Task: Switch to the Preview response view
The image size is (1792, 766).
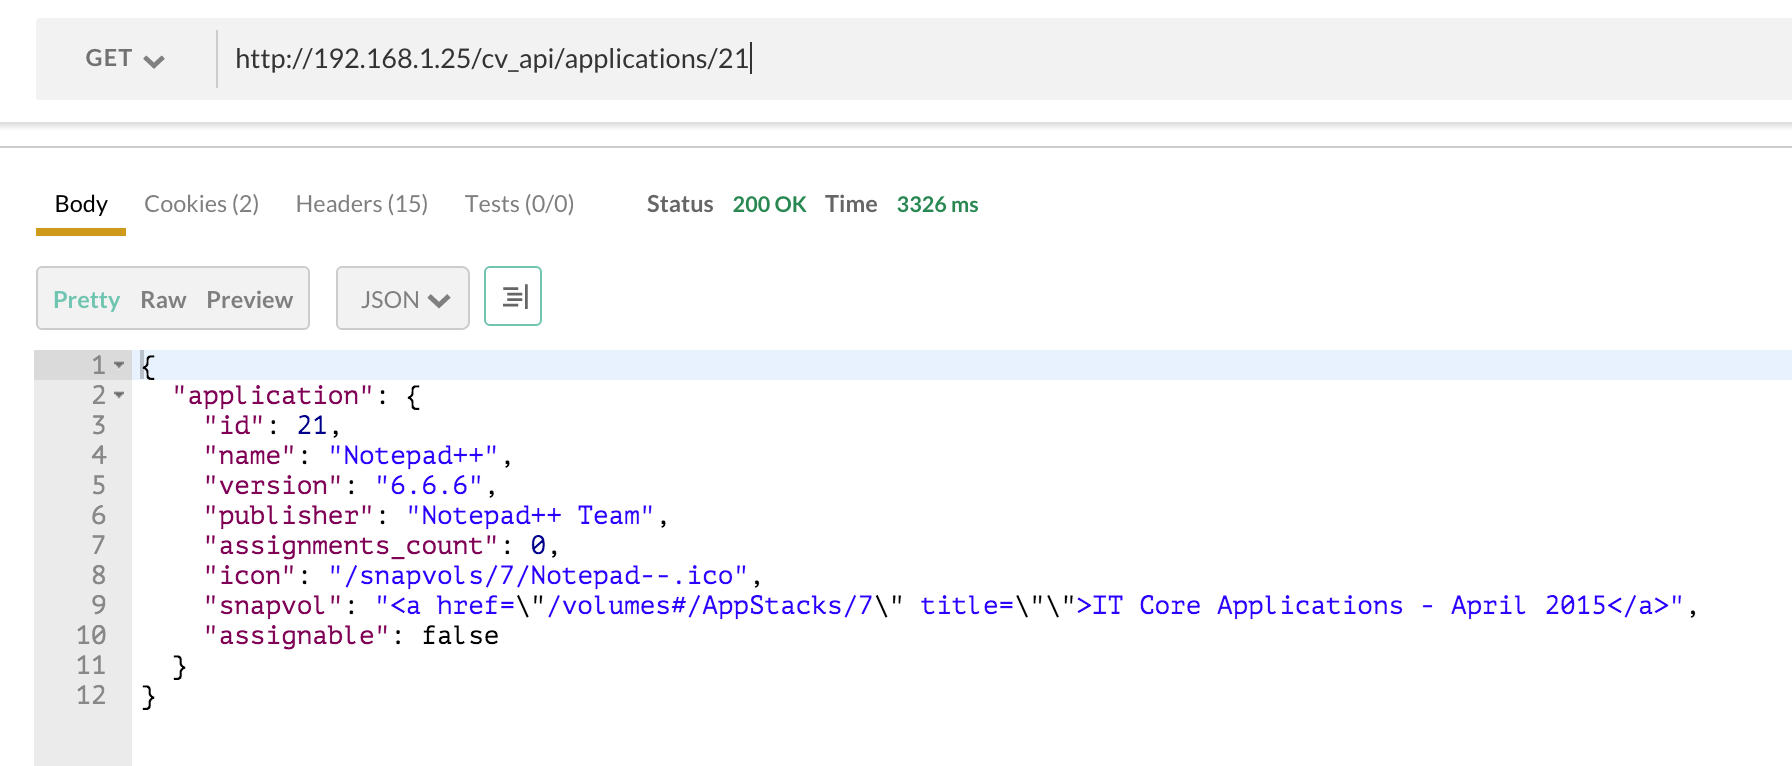Action: 249,300
